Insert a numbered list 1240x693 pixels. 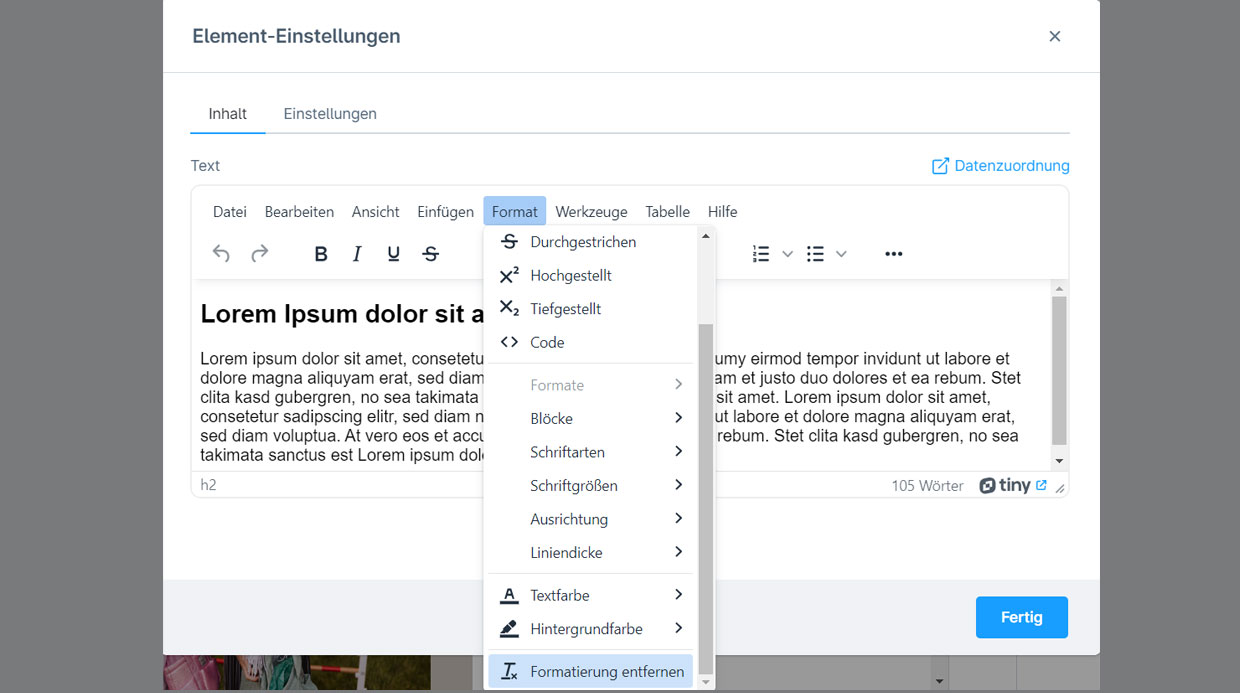coord(761,254)
